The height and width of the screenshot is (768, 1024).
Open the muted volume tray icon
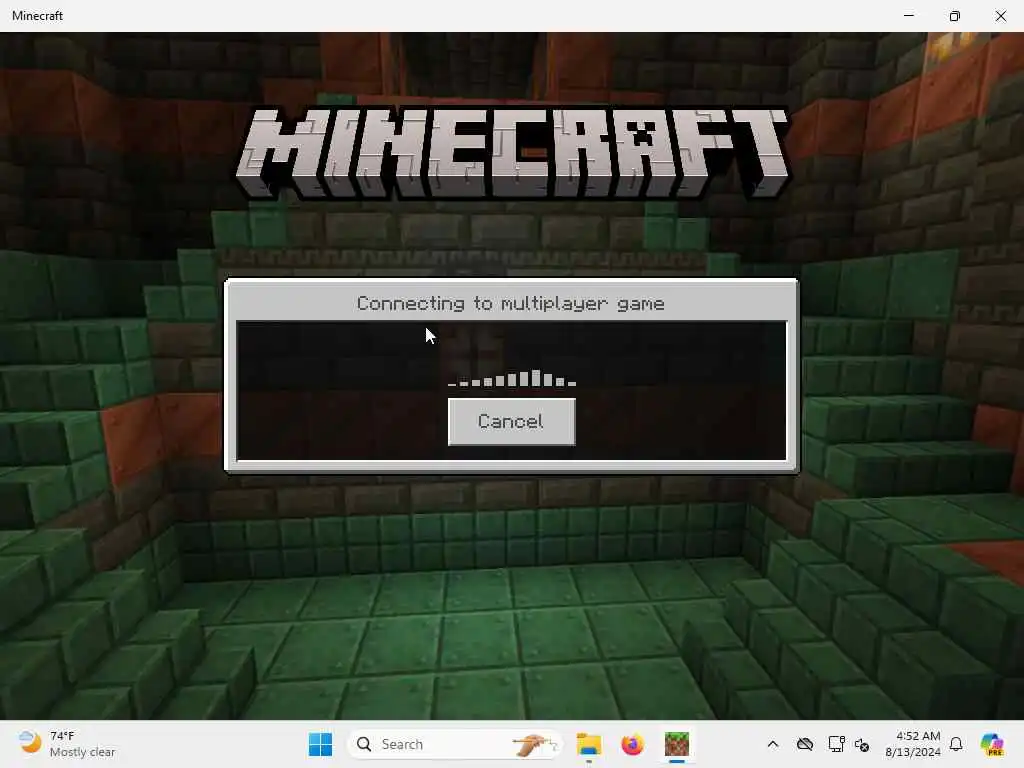[862, 744]
